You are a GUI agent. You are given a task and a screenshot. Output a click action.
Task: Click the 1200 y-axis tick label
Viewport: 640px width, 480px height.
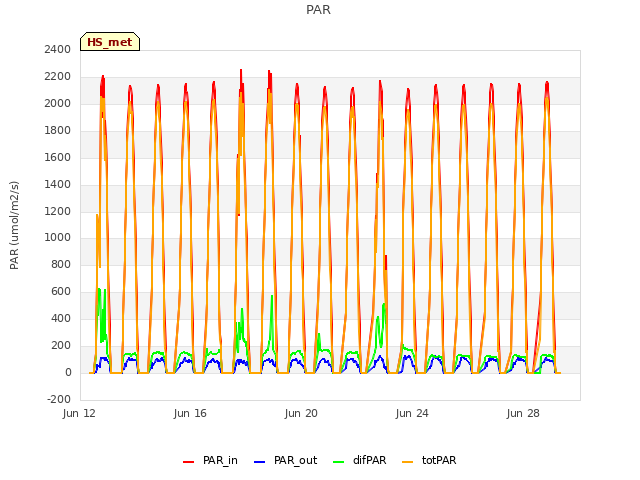[58, 211]
